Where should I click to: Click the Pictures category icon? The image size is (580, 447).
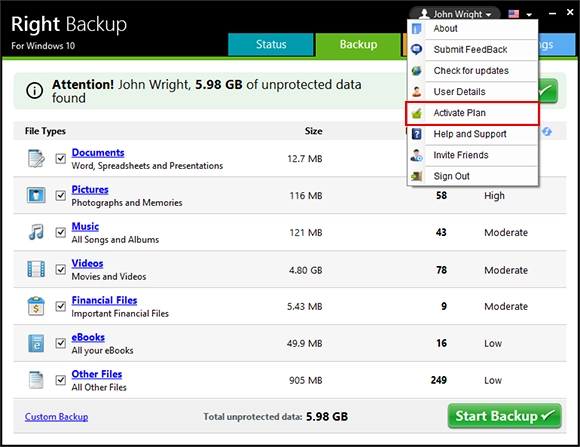(36, 195)
